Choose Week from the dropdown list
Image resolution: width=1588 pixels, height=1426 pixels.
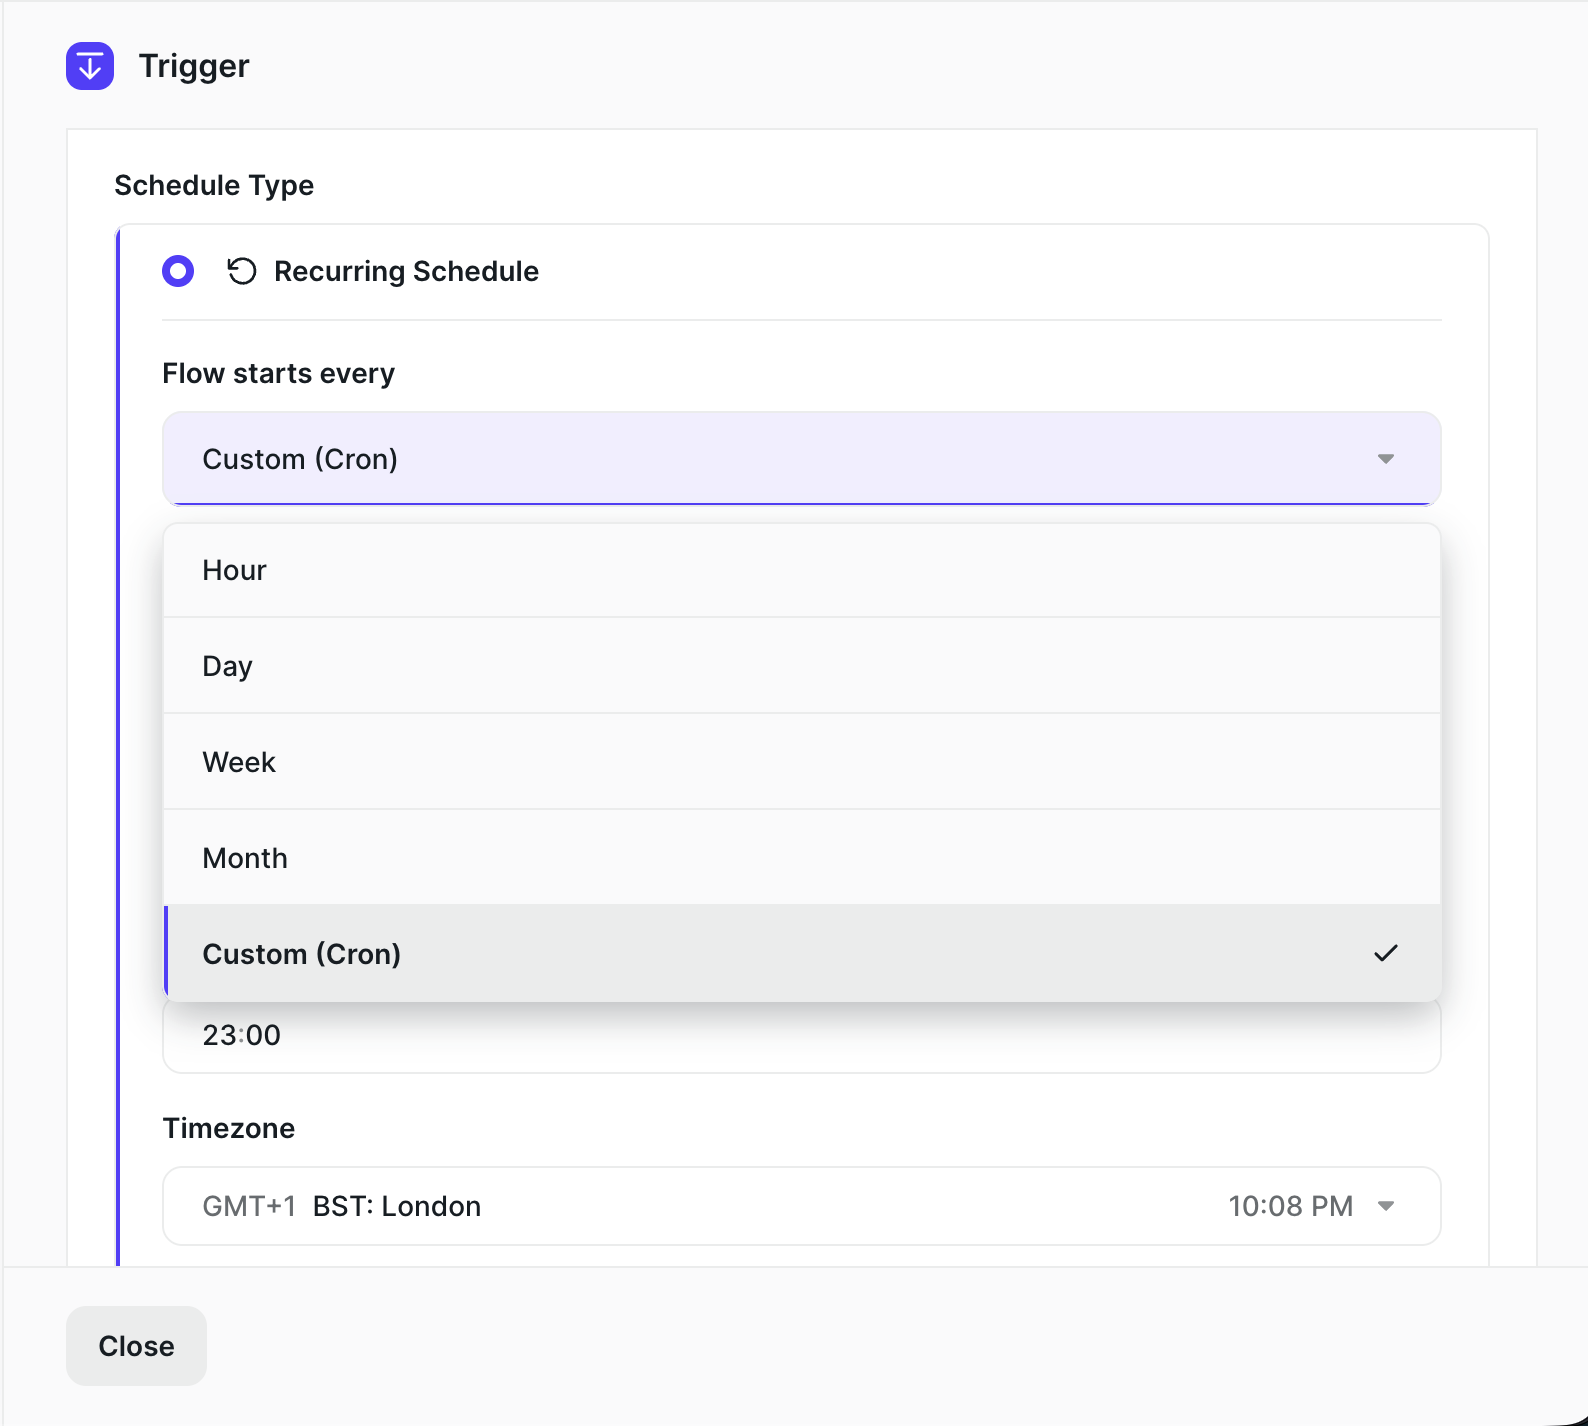801,762
